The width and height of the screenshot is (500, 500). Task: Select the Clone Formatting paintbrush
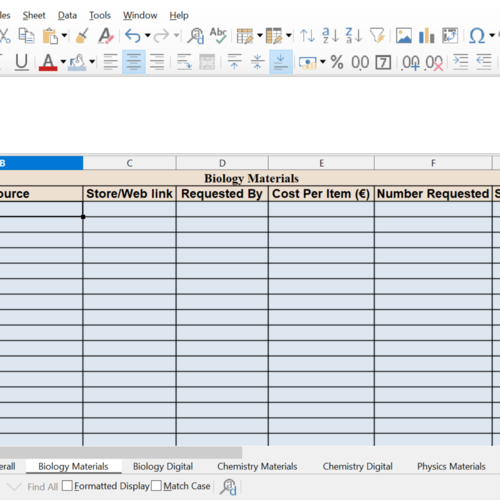pos(82,35)
